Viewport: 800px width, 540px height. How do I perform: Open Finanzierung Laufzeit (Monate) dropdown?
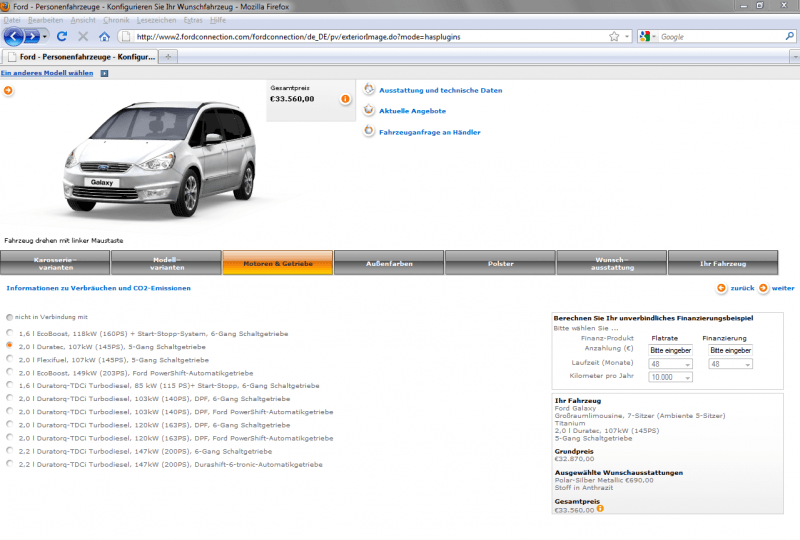(x=730, y=364)
